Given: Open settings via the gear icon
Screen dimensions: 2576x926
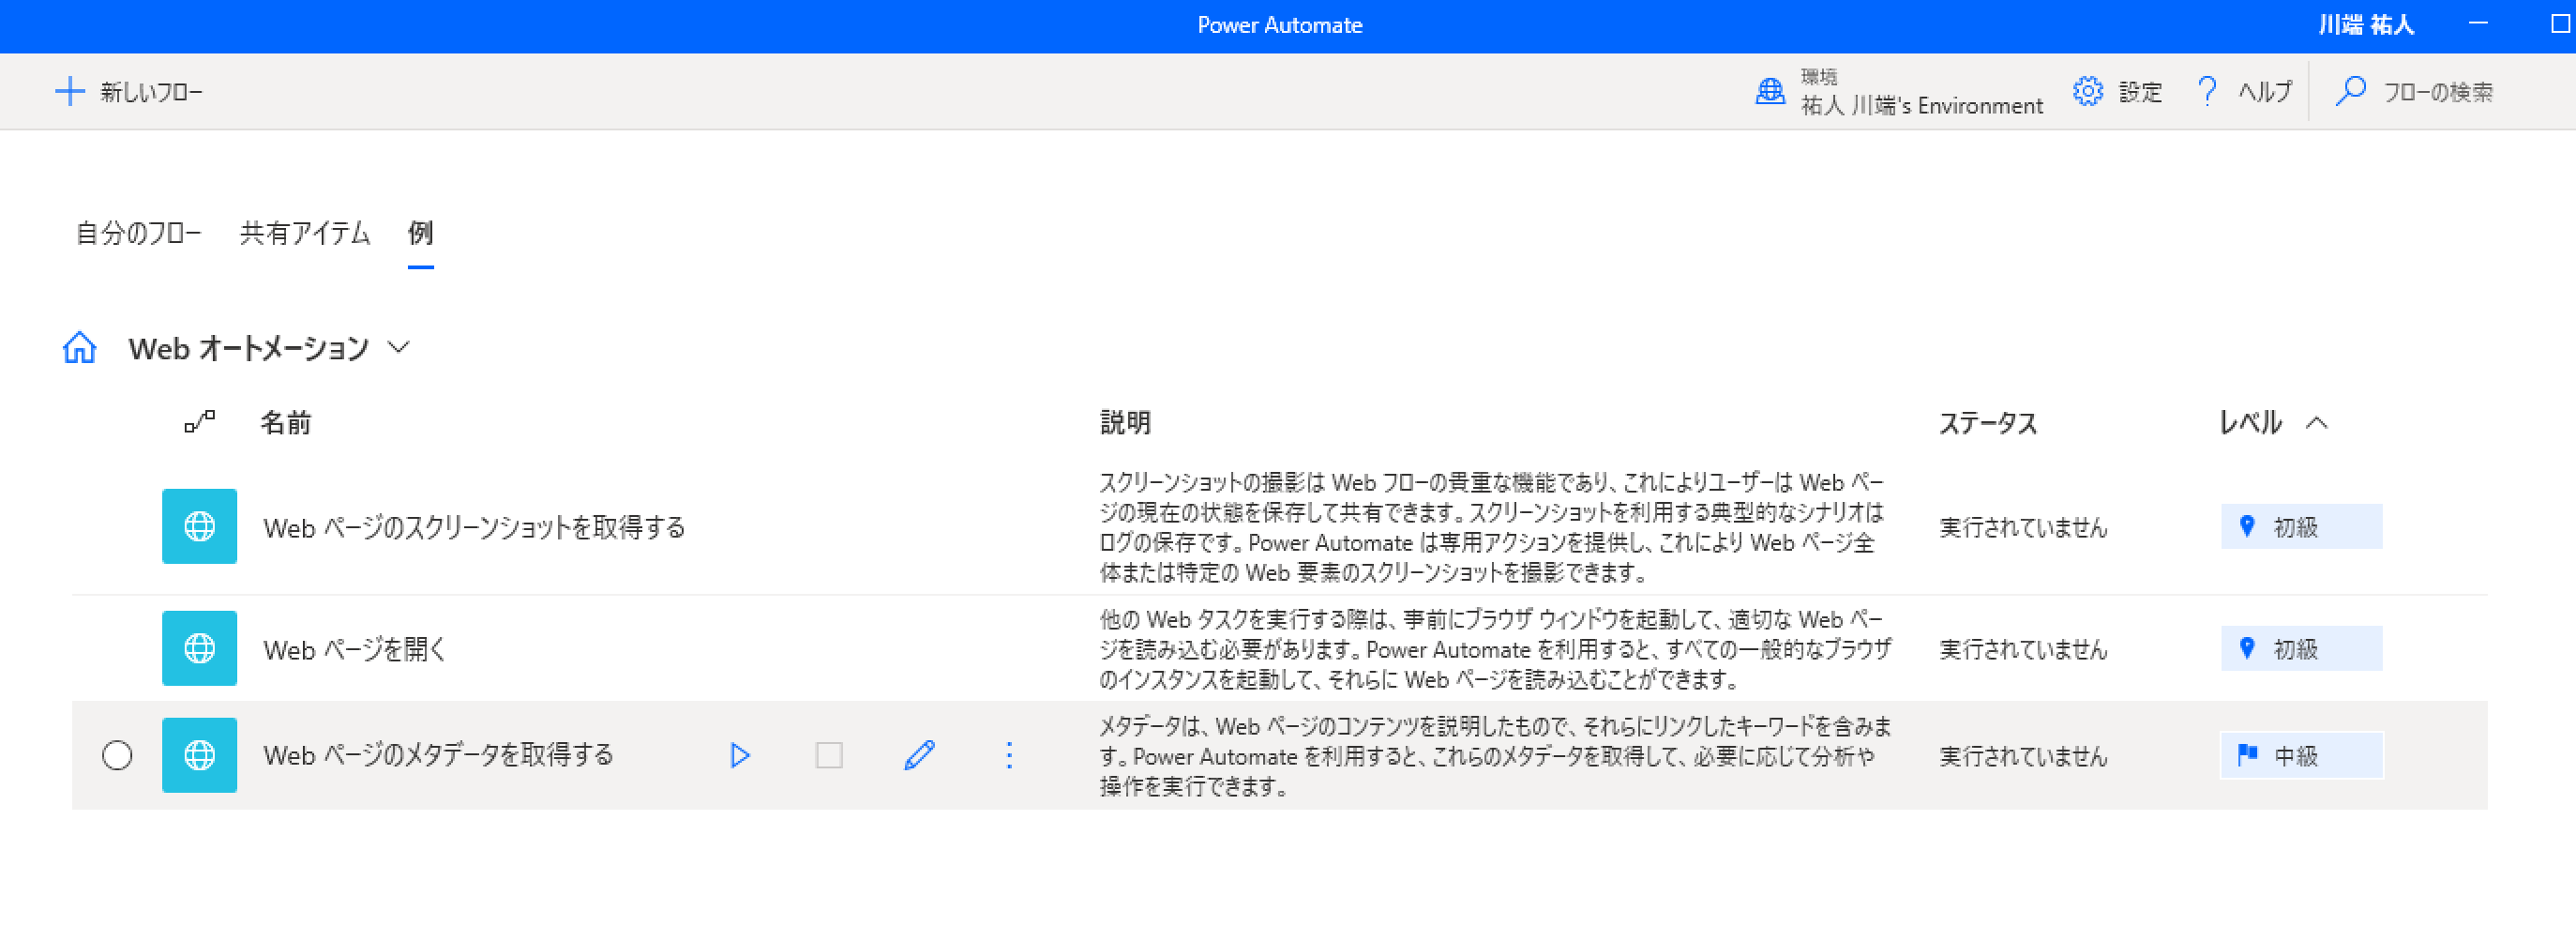Looking at the screenshot, I should [2087, 92].
